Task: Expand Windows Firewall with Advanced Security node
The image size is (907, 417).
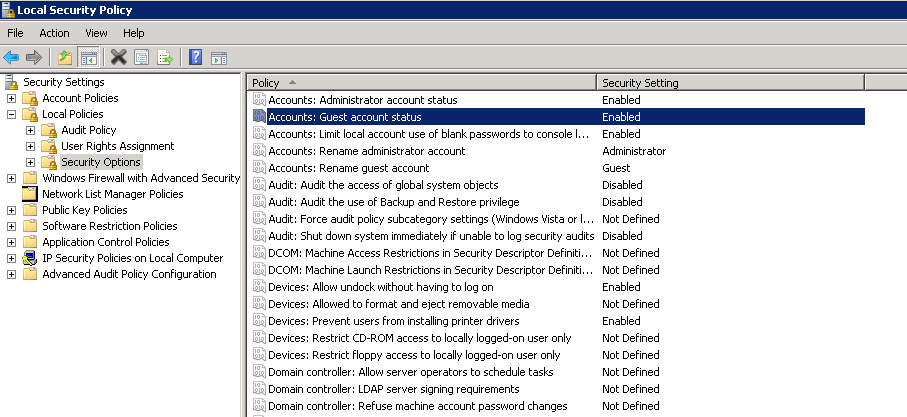Action: pyautogui.click(x=11, y=178)
